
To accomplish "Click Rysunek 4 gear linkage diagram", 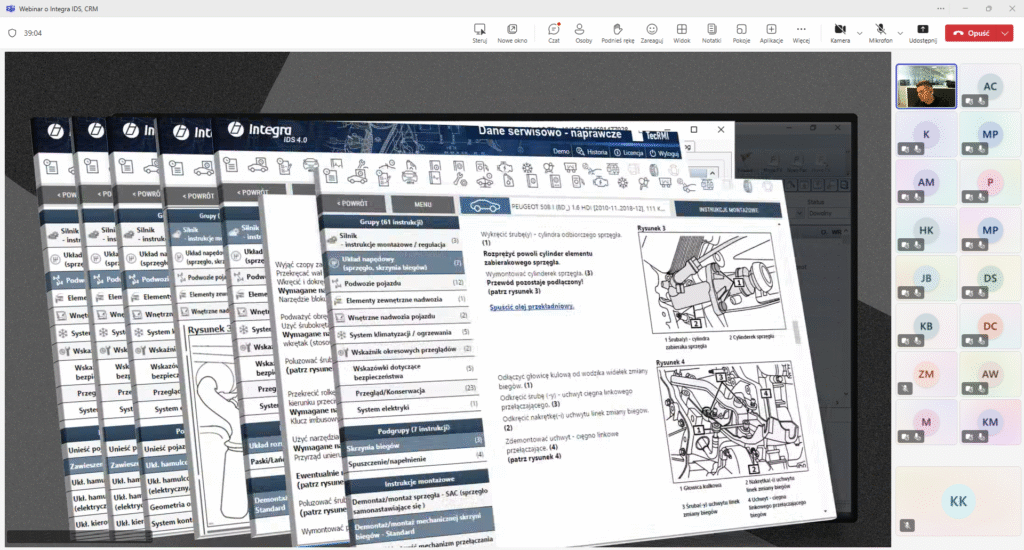I will (x=731, y=419).
